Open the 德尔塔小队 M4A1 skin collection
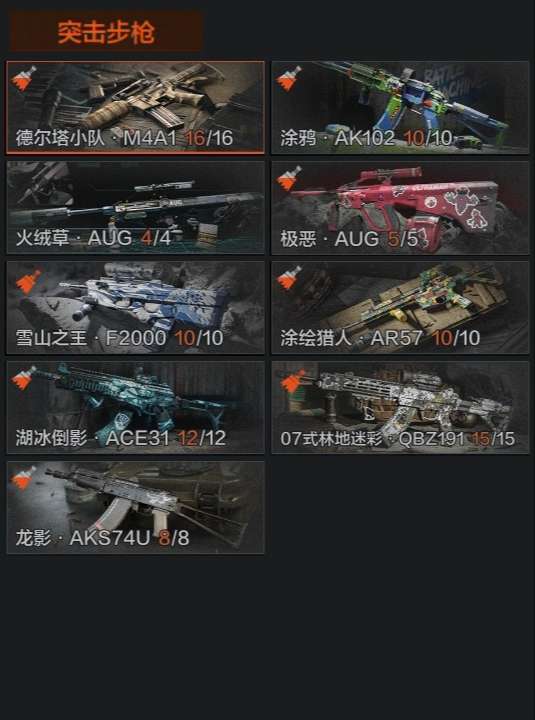The width and height of the screenshot is (535, 720). coord(135,107)
